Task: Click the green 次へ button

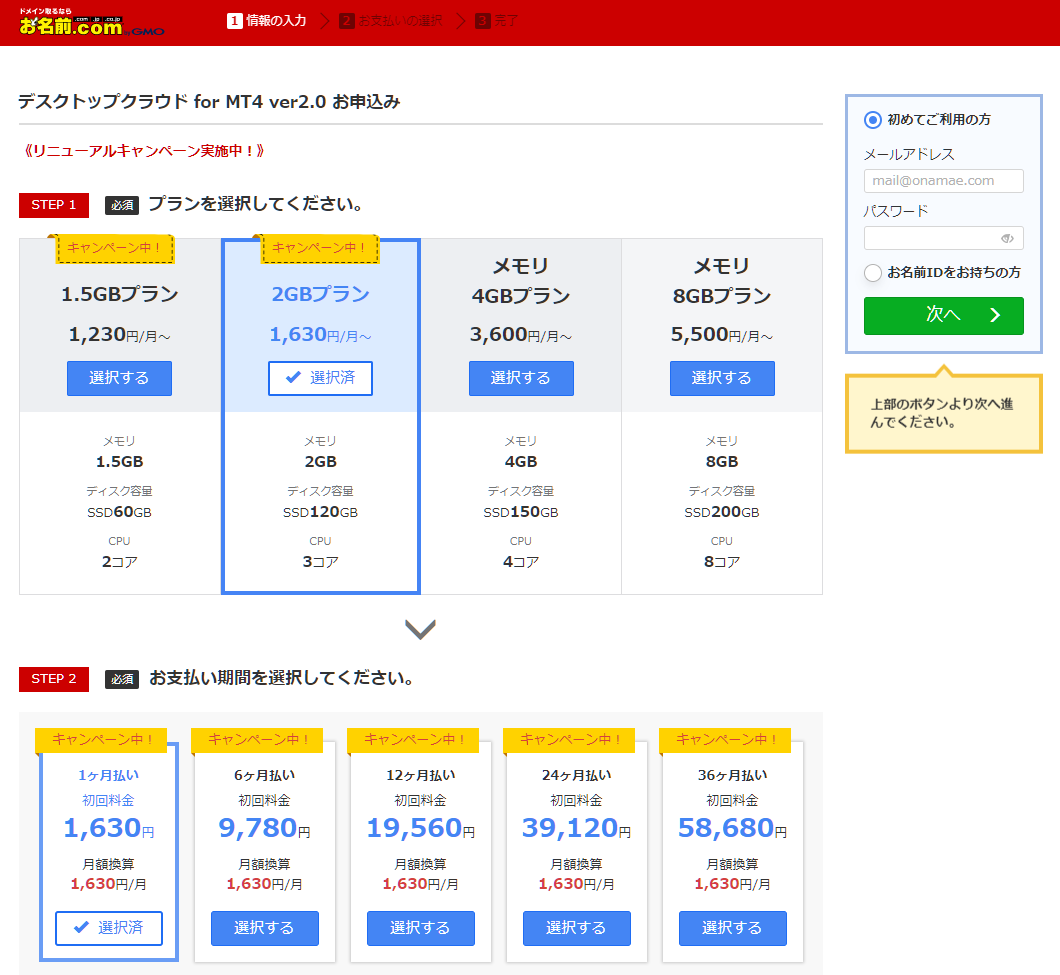Action: (943, 316)
